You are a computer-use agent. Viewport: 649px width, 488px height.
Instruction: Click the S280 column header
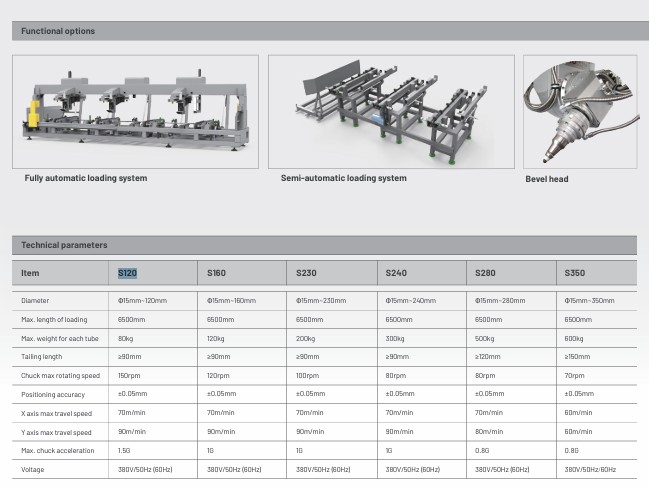[485, 272]
